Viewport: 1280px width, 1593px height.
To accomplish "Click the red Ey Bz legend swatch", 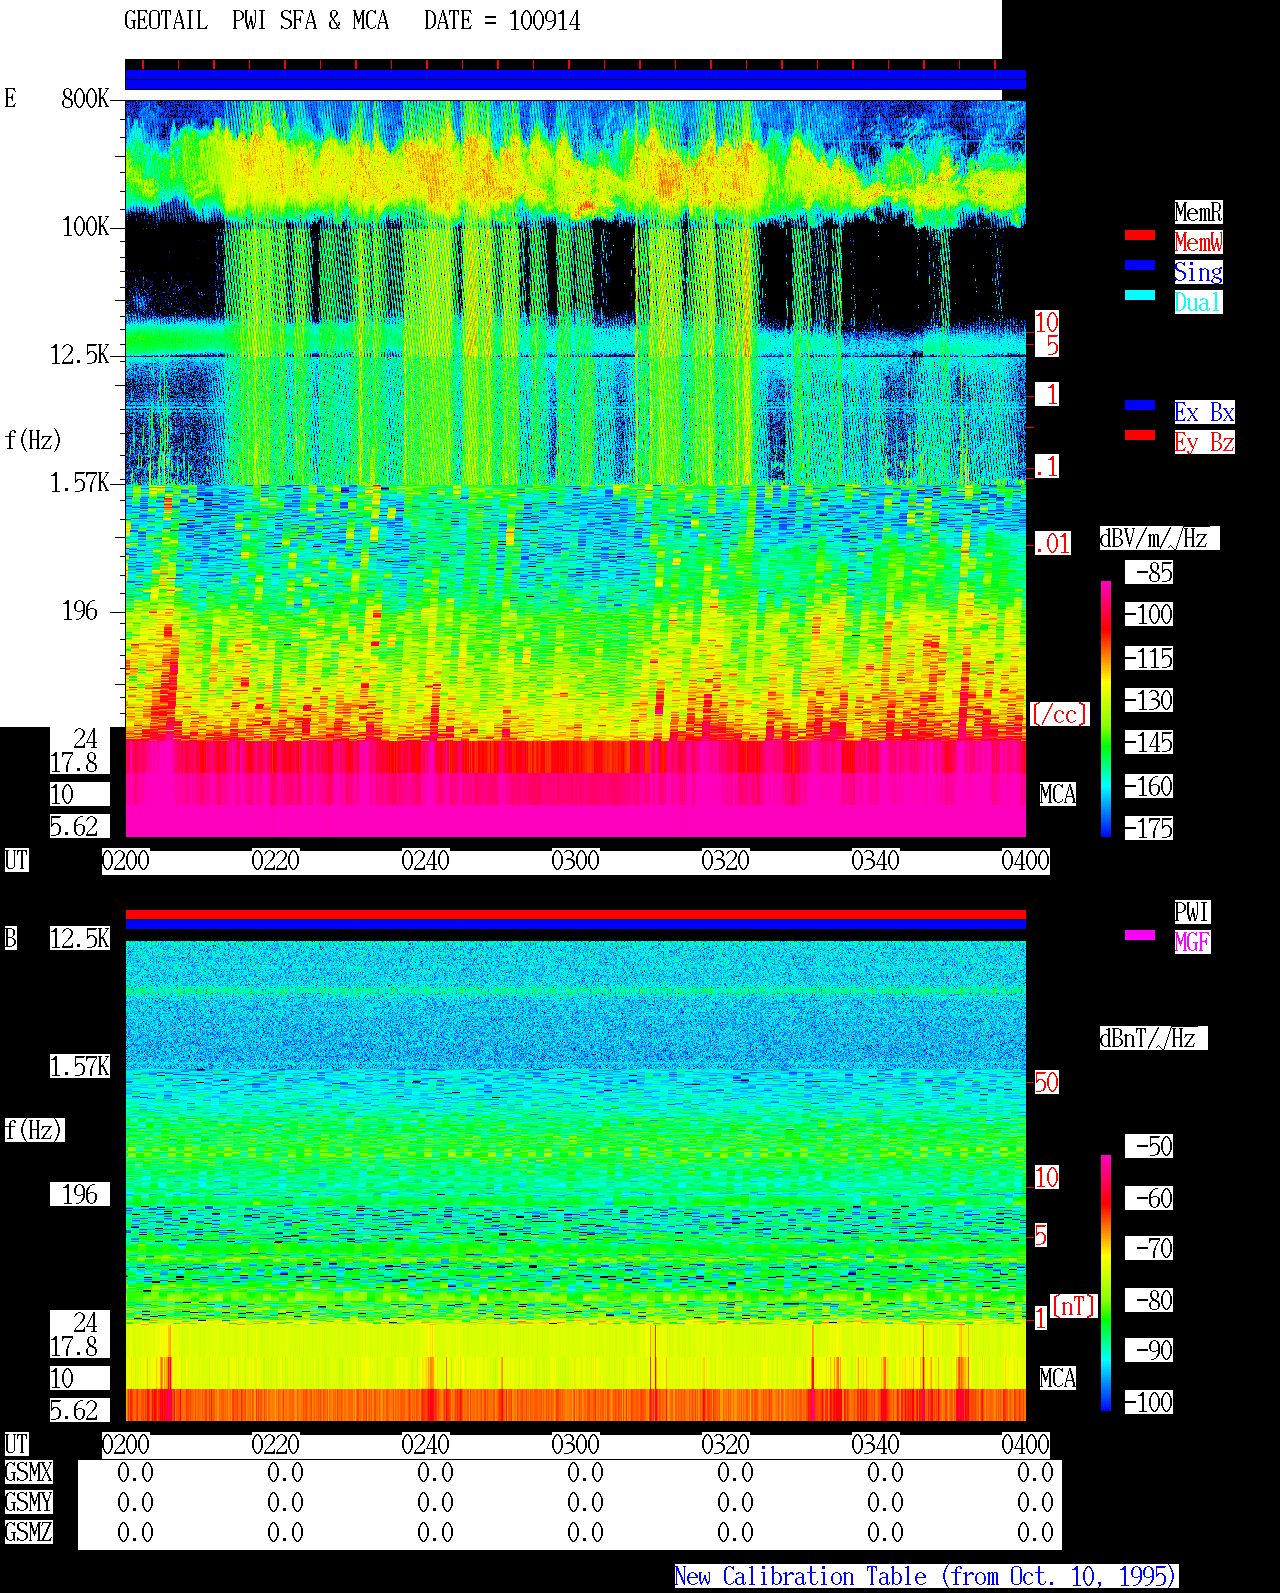I will click(x=1140, y=435).
